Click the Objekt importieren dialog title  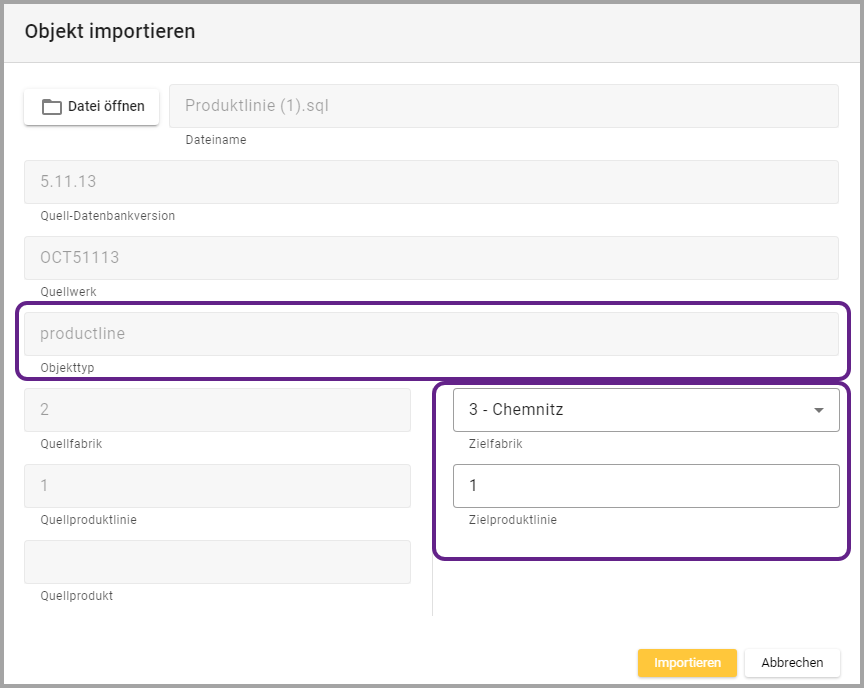tap(110, 31)
